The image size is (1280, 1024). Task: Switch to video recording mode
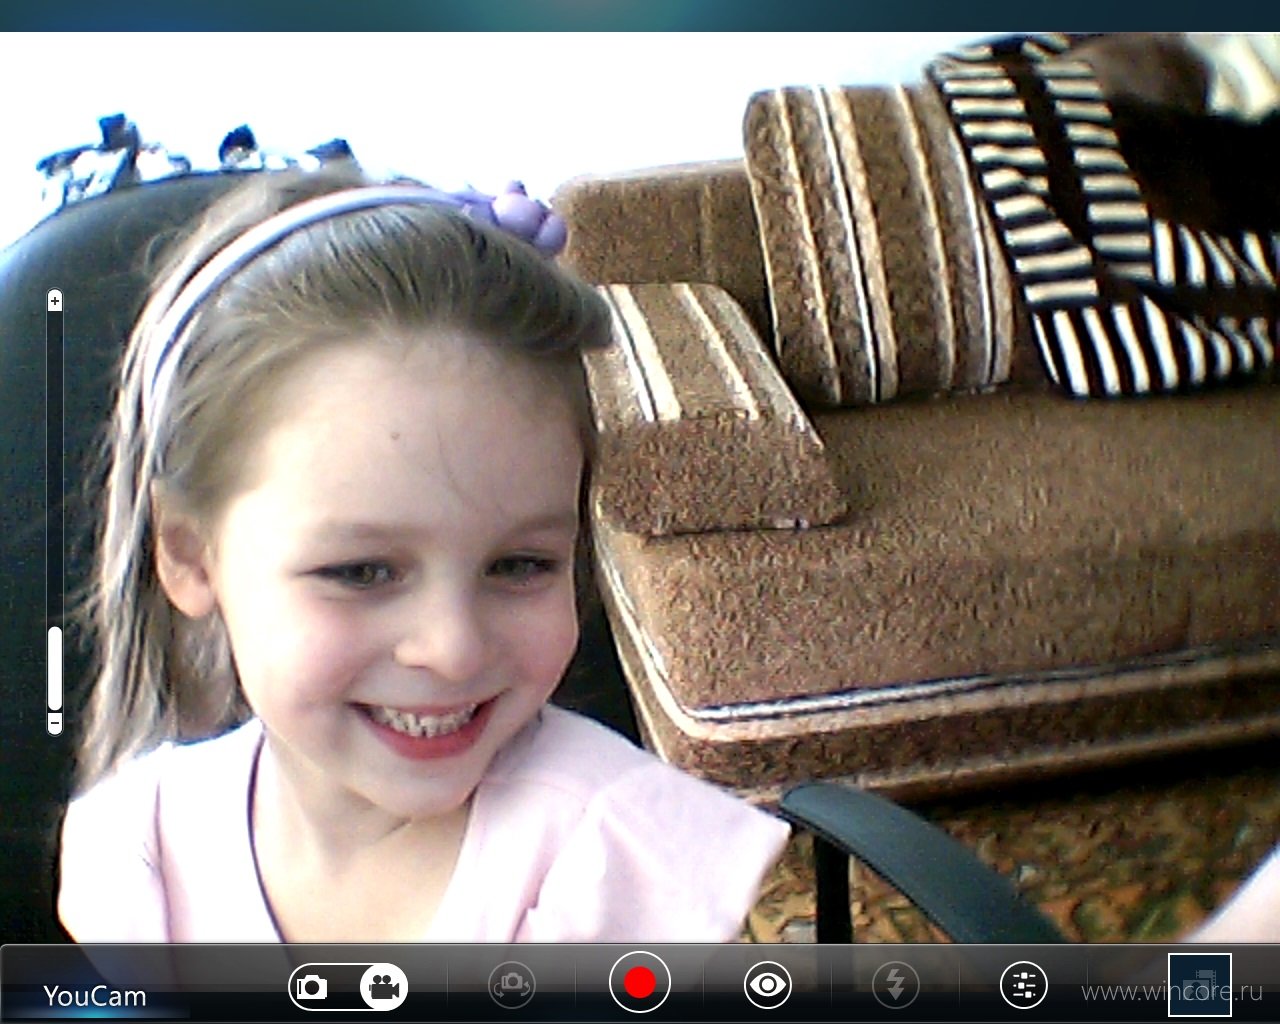[383, 988]
